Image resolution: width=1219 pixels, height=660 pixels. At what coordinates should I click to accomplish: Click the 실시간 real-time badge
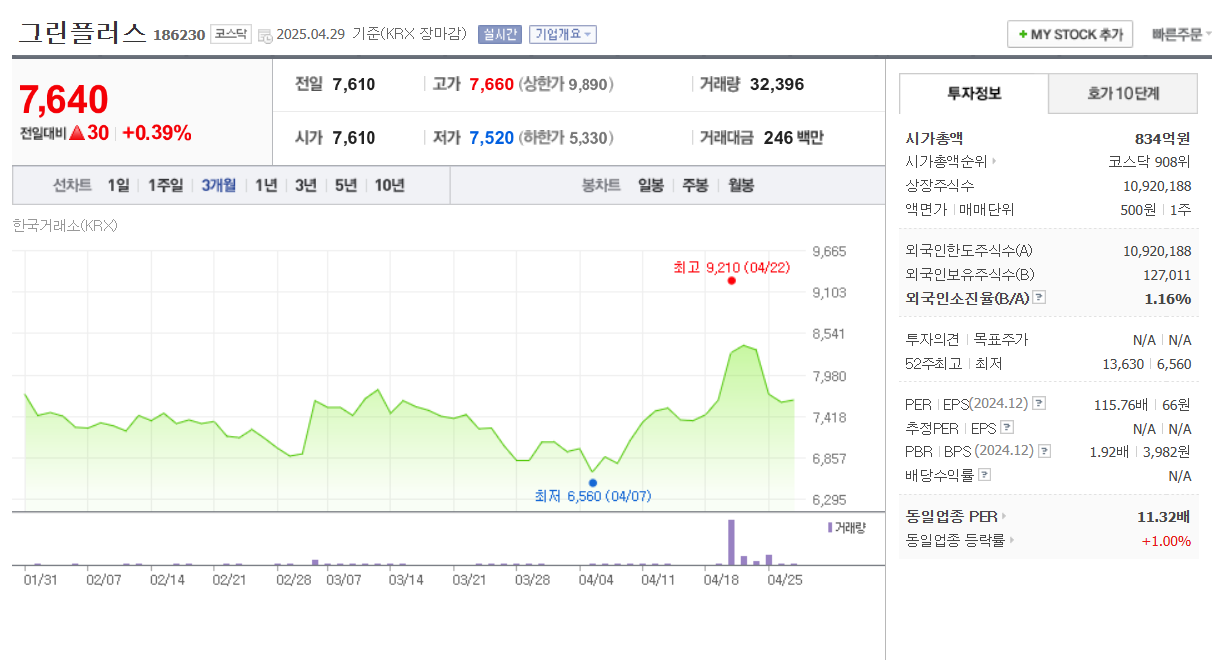click(x=500, y=34)
